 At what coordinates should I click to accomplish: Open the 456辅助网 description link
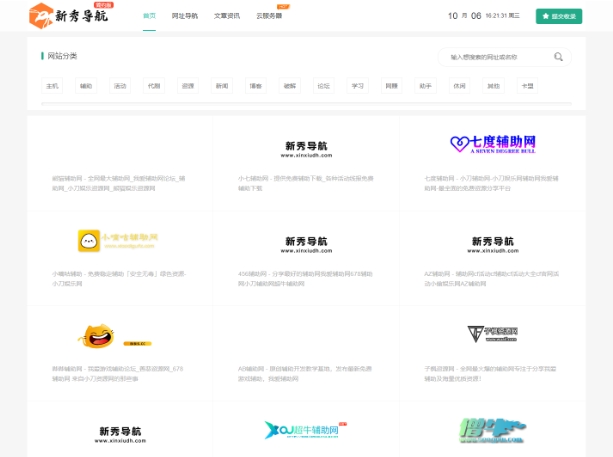click(x=305, y=279)
